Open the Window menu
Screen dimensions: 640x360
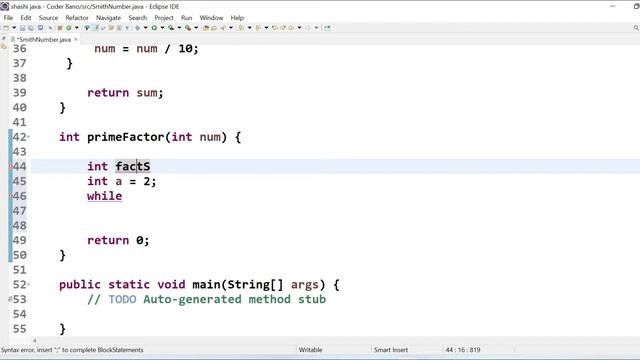tap(211, 18)
